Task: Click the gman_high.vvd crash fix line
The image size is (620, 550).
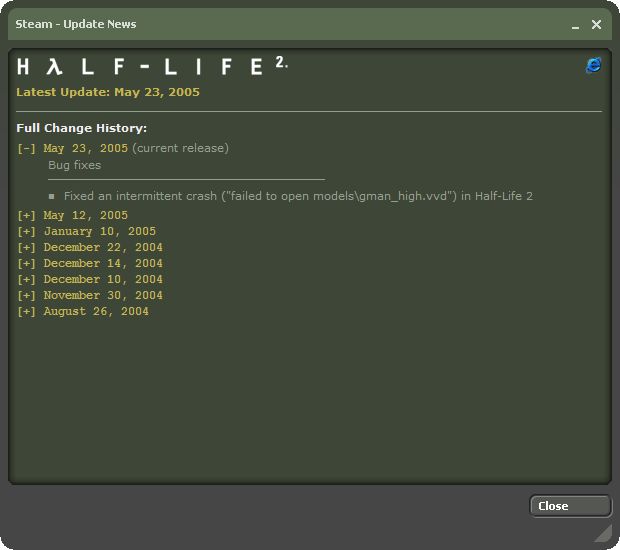Action: [298, 196]
